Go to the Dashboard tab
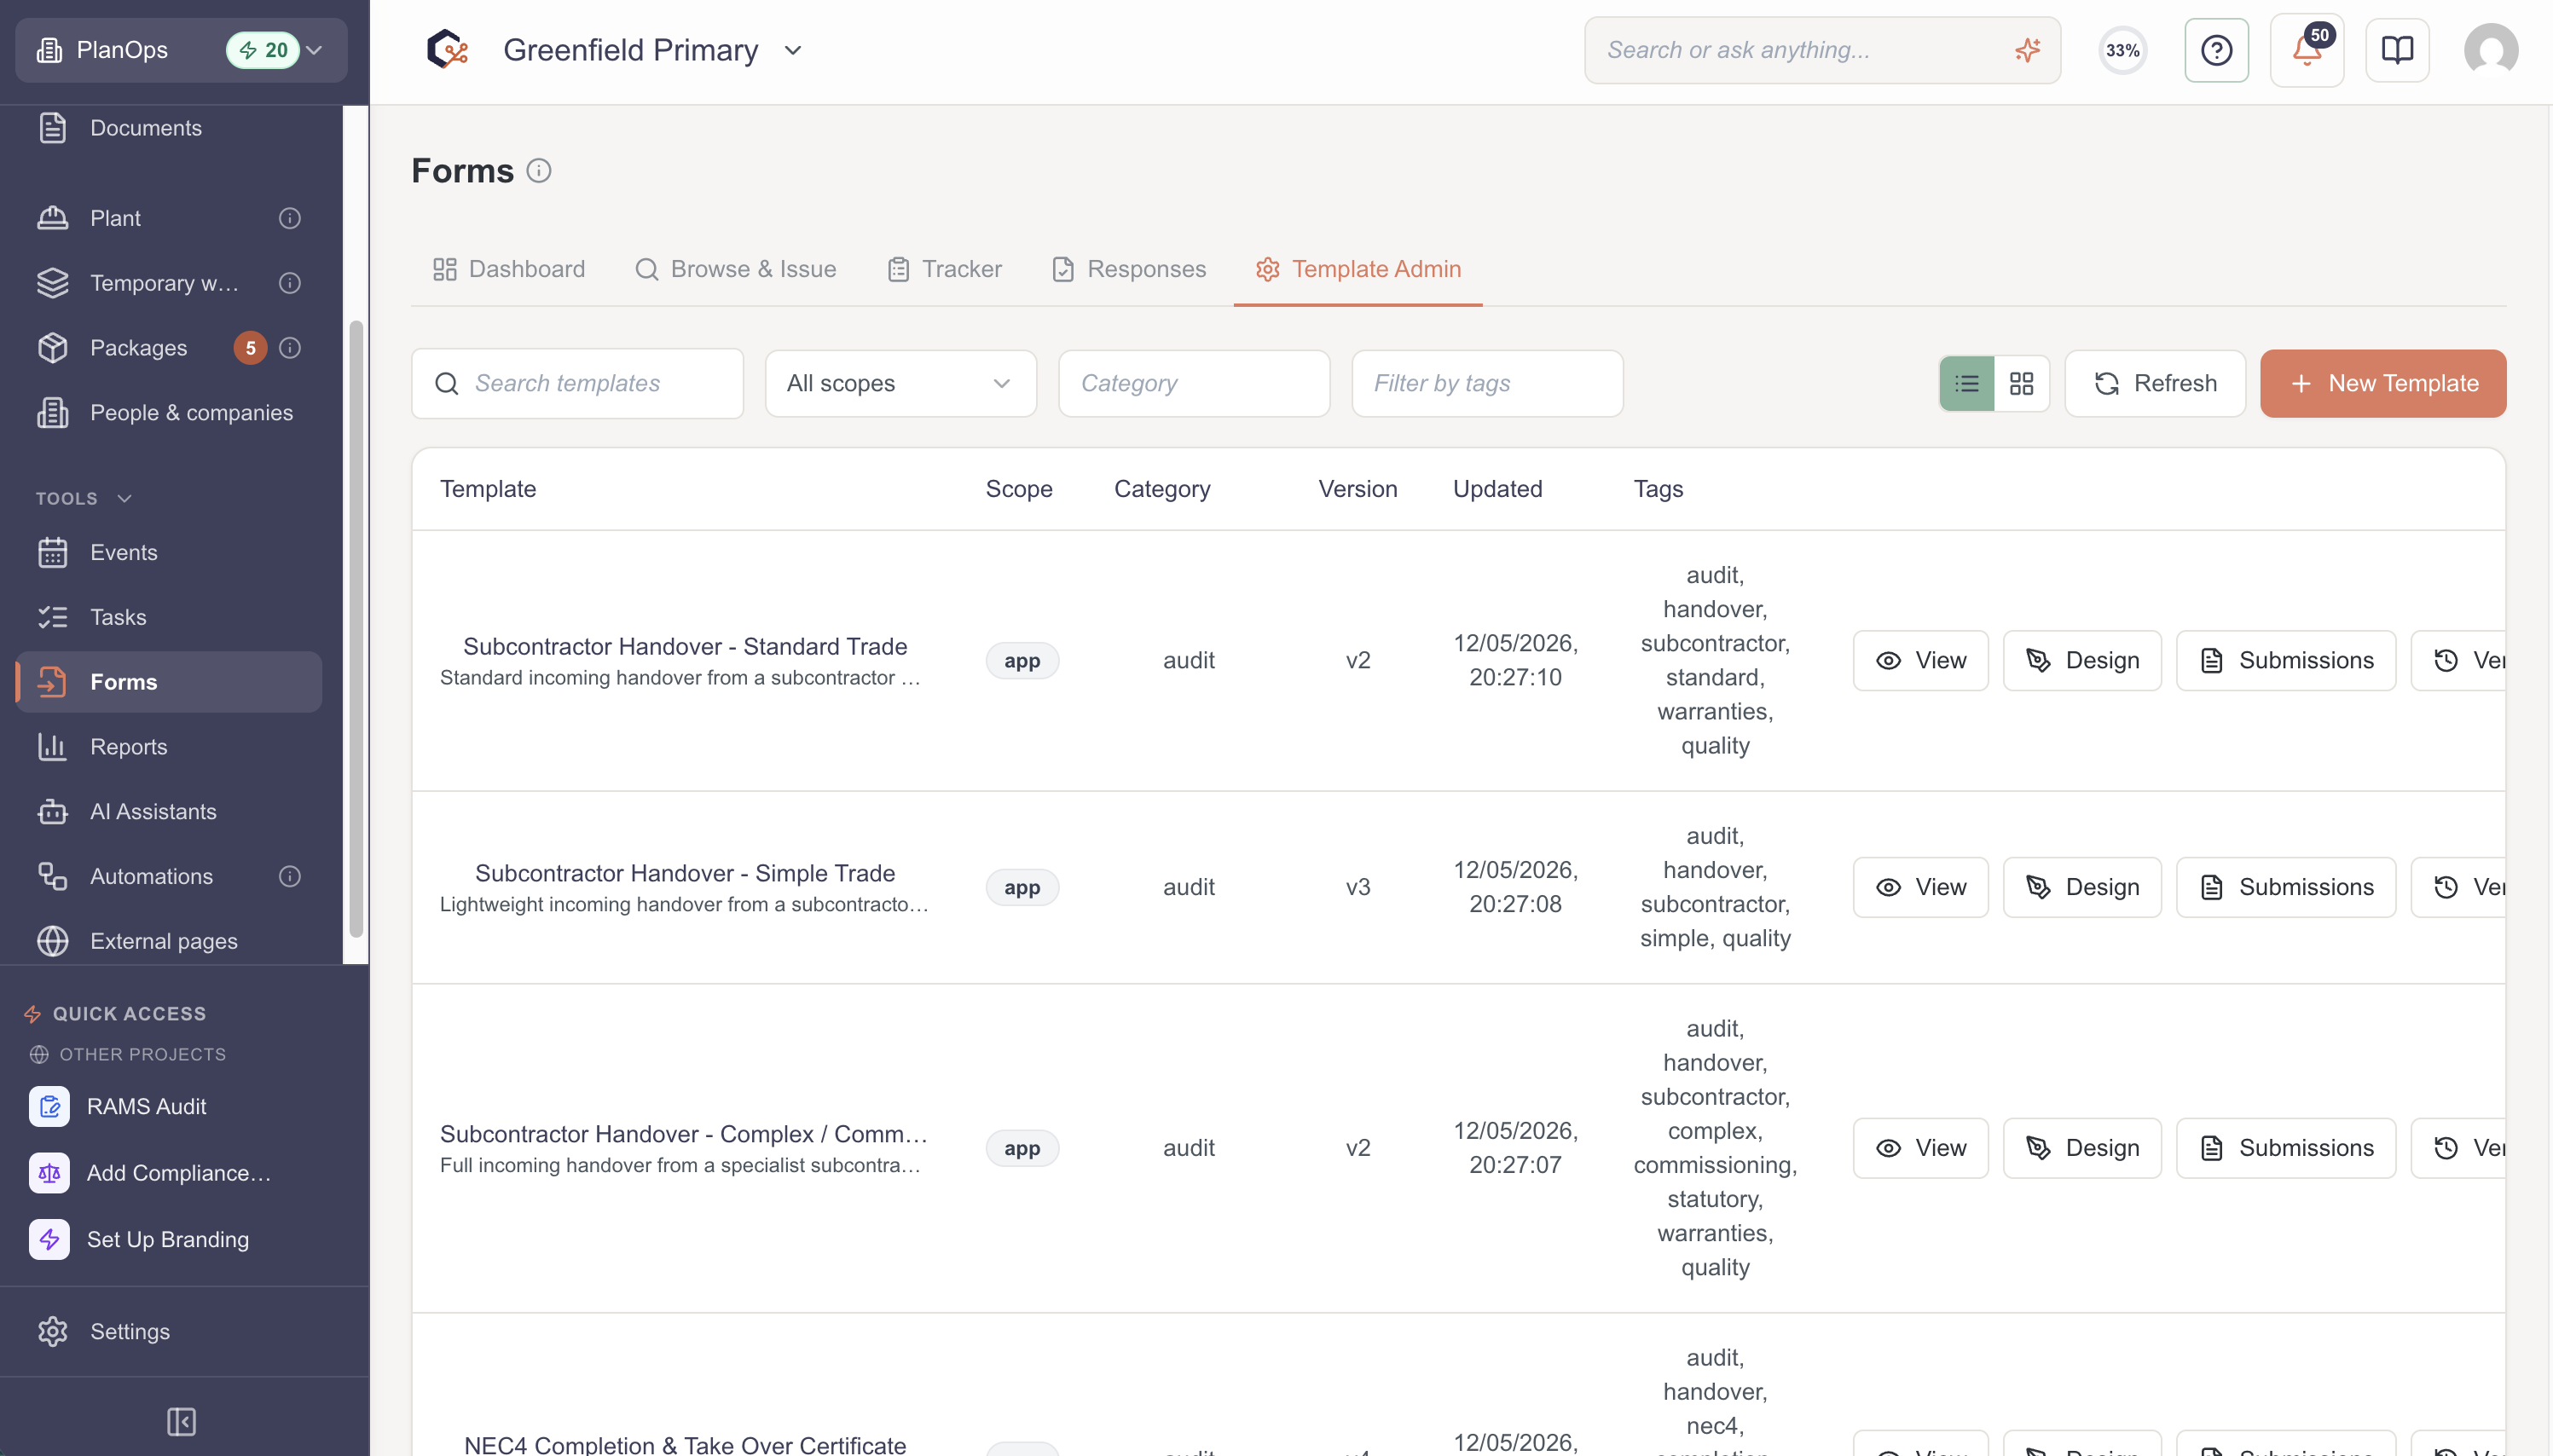The width and height of the screenshot is (2553, 1456). coord(508,269)
